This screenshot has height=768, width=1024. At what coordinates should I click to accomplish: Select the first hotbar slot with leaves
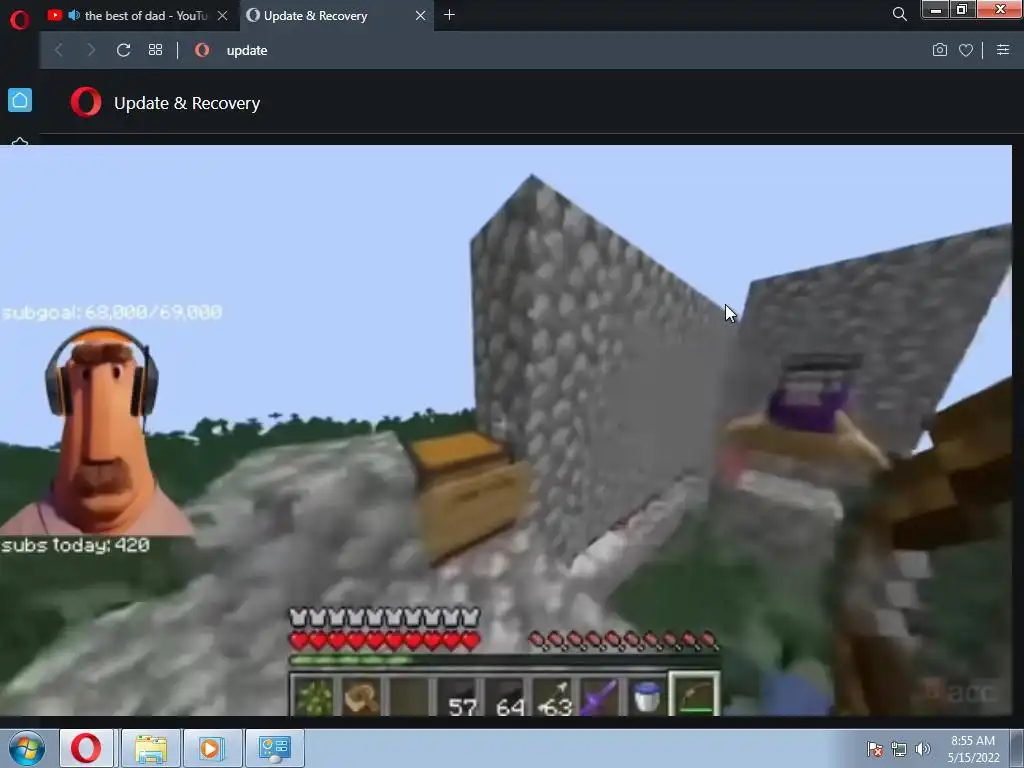(314, 697)
